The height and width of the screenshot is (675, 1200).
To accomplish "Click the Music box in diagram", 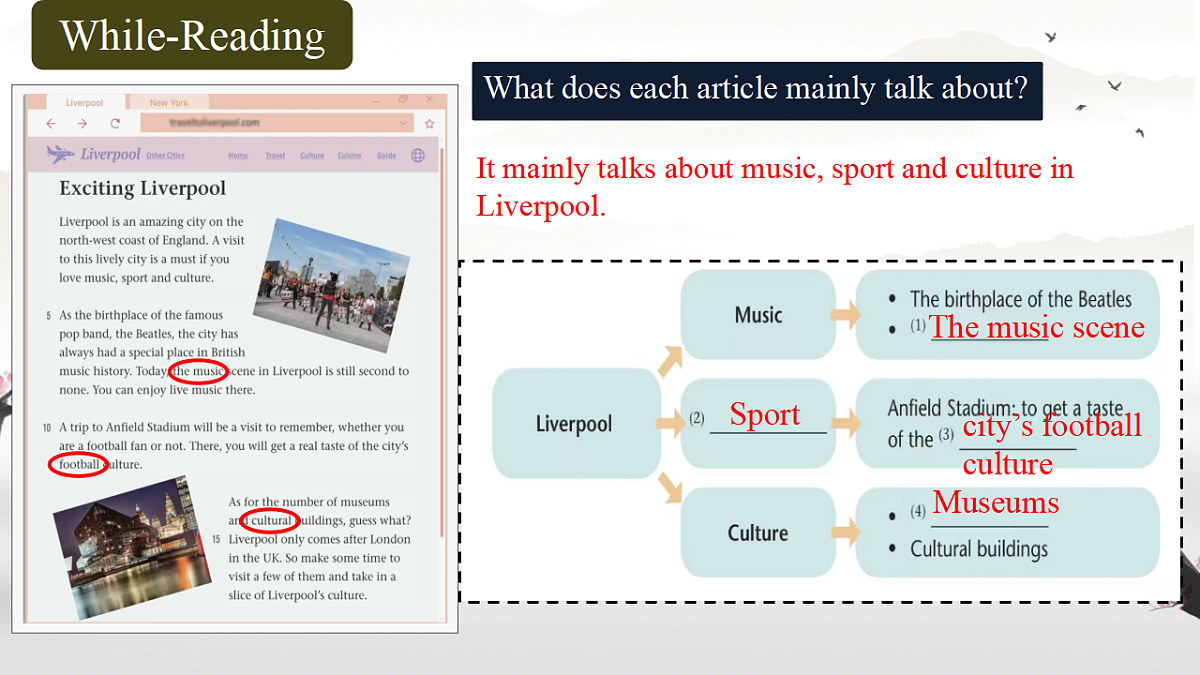I will pos(758,315).
